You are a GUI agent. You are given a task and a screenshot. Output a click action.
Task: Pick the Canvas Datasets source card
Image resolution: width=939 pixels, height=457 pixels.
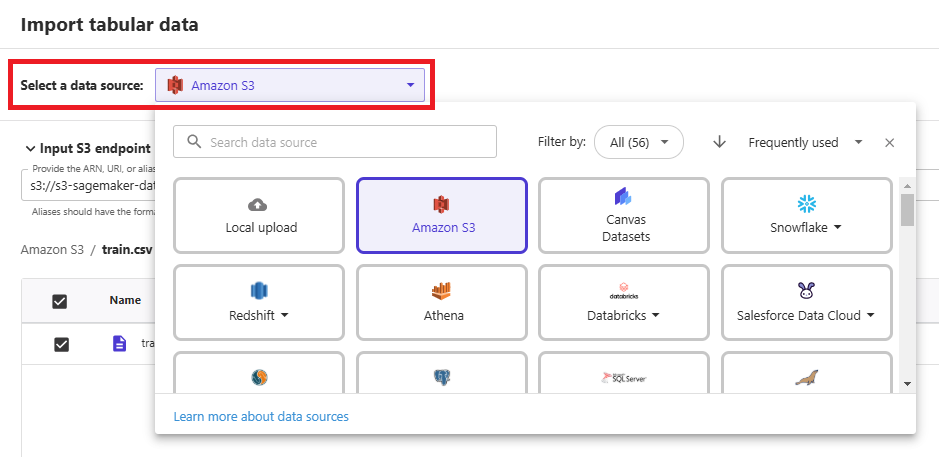click(x=624, y=216)
